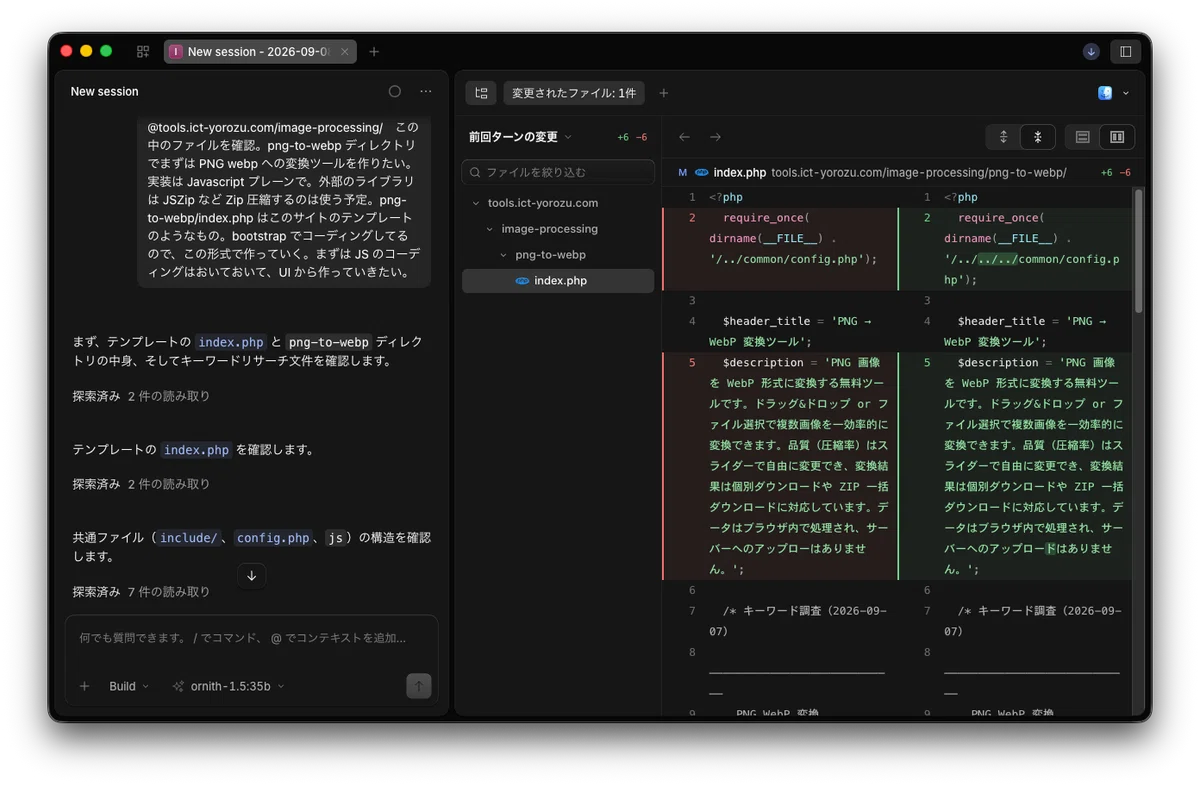1200x786 pixels.
Task: Click the New session panel title
Action: [105, 91]
